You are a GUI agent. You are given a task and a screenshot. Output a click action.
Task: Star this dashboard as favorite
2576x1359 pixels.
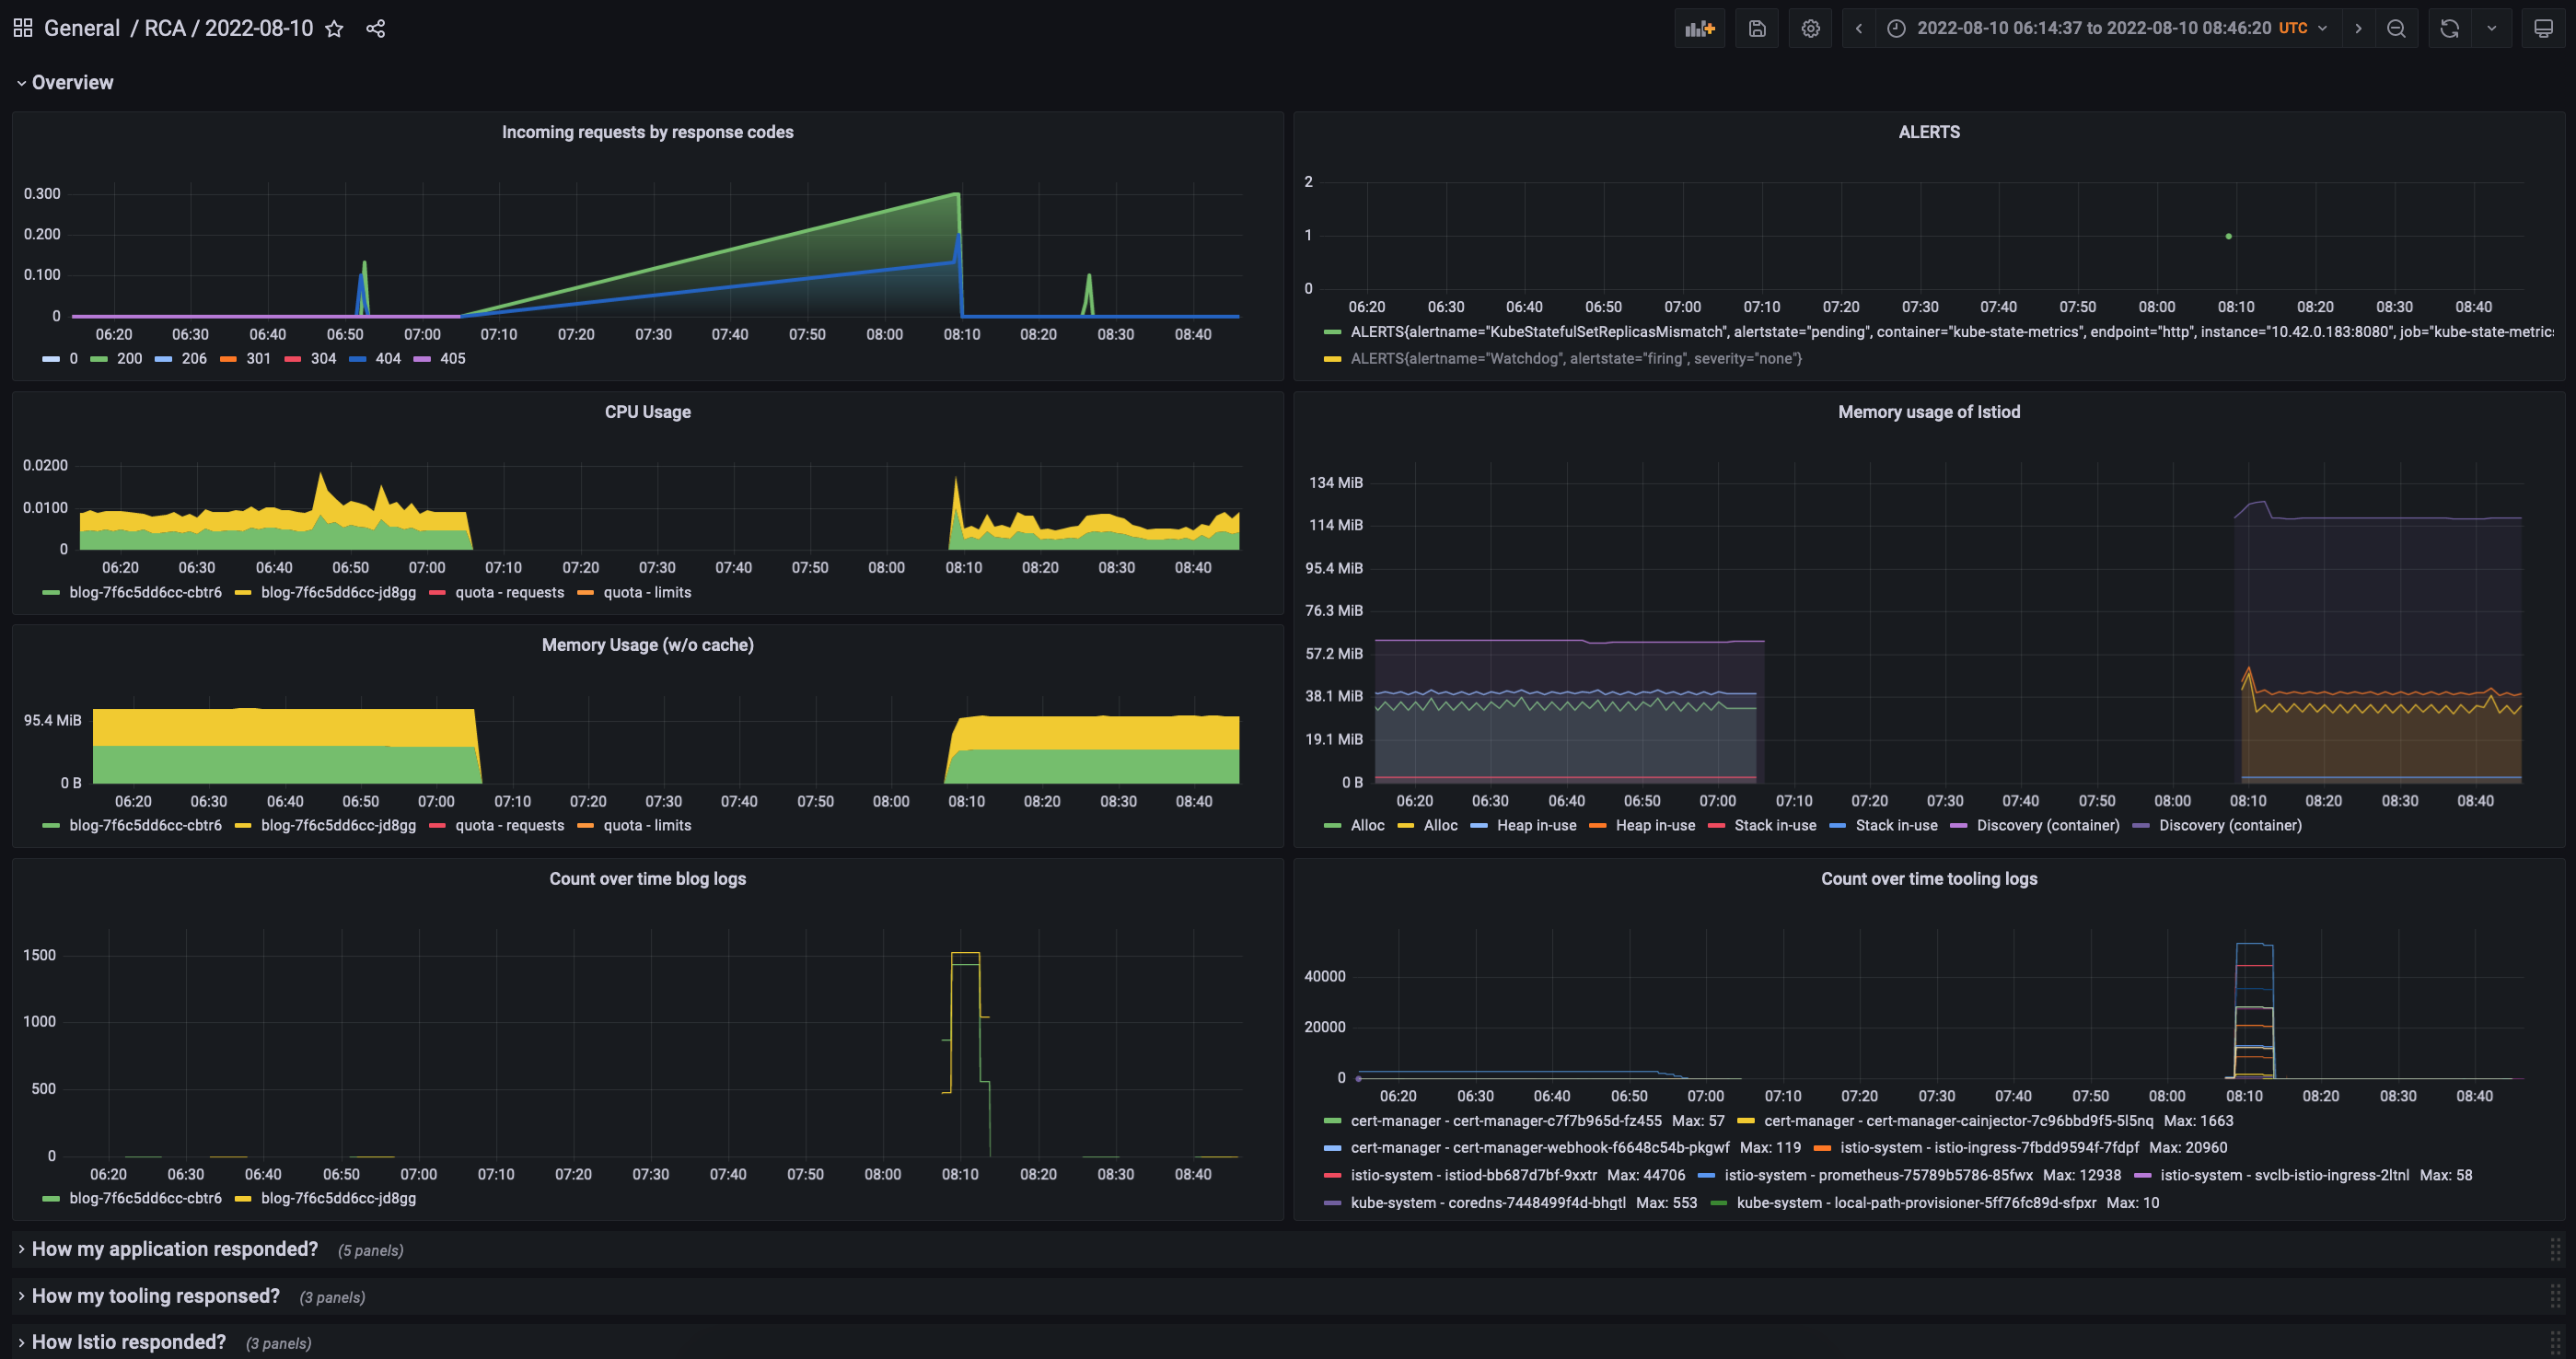pyautogui.click(x=334, y=29)
